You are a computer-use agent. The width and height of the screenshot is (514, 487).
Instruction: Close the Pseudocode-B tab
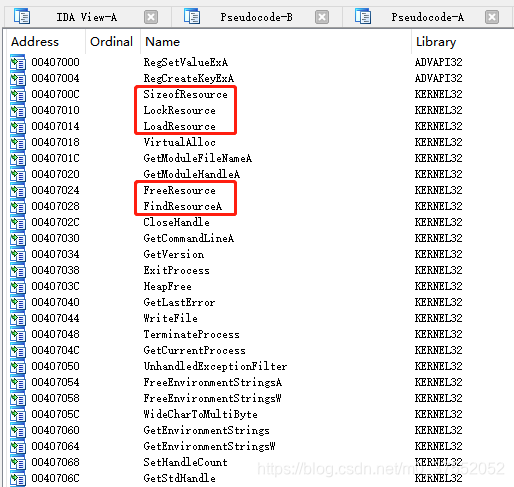tap(322, 17)
